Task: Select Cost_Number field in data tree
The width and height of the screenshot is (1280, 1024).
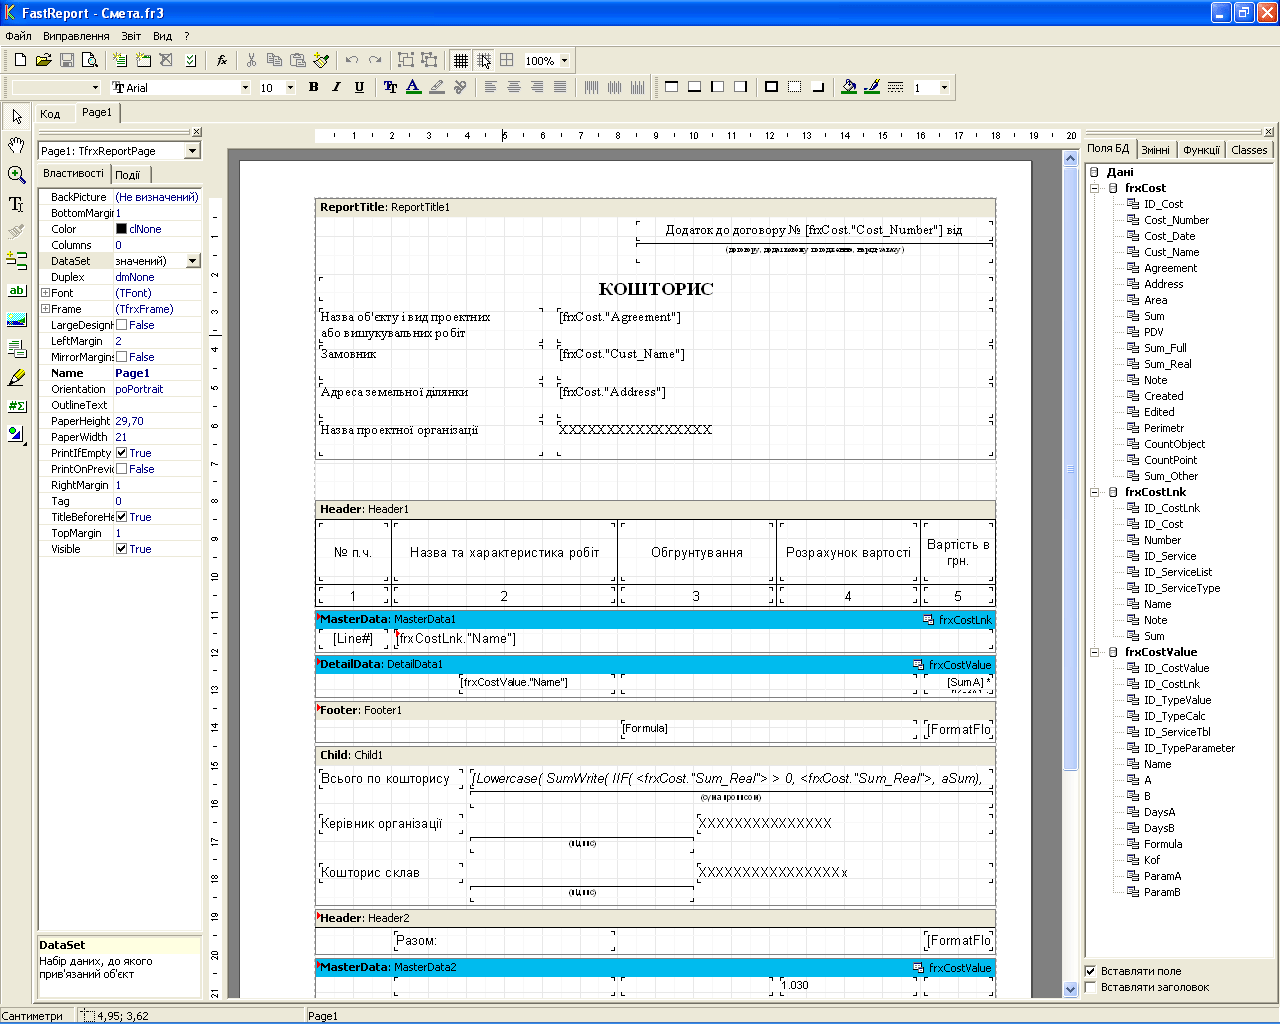Action: 1176,220
